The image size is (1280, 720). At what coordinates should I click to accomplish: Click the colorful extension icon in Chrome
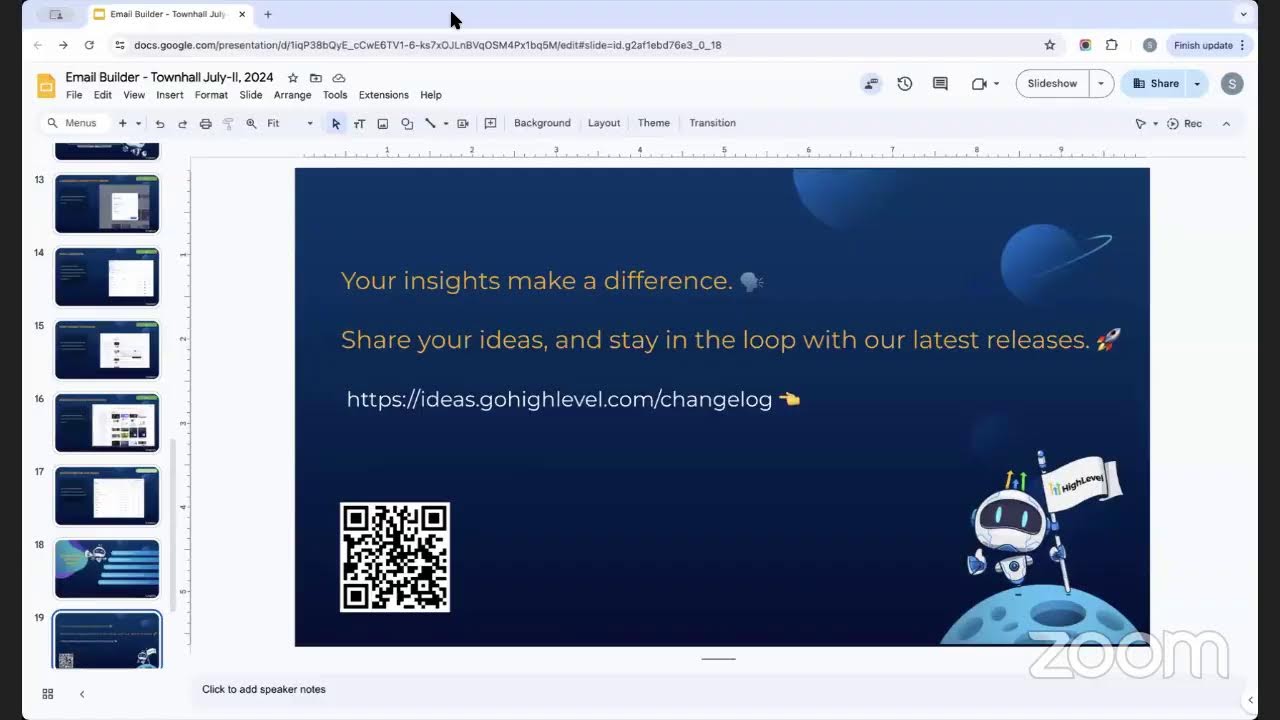click(x=1085, y=45)
